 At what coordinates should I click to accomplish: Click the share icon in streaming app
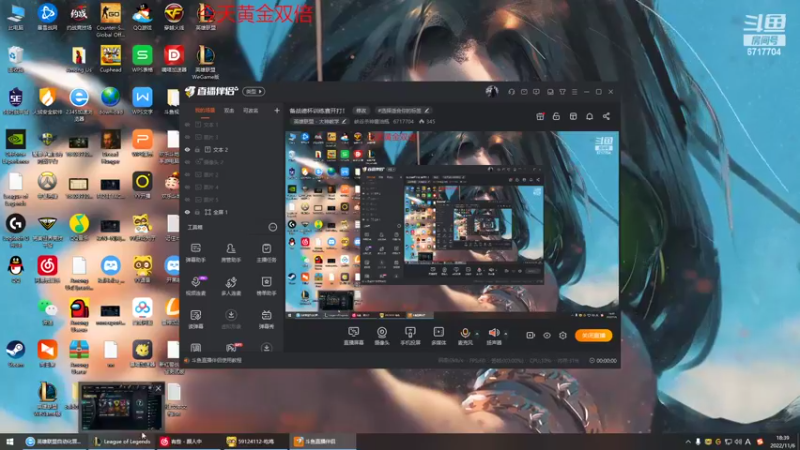(x=606, y=116)
